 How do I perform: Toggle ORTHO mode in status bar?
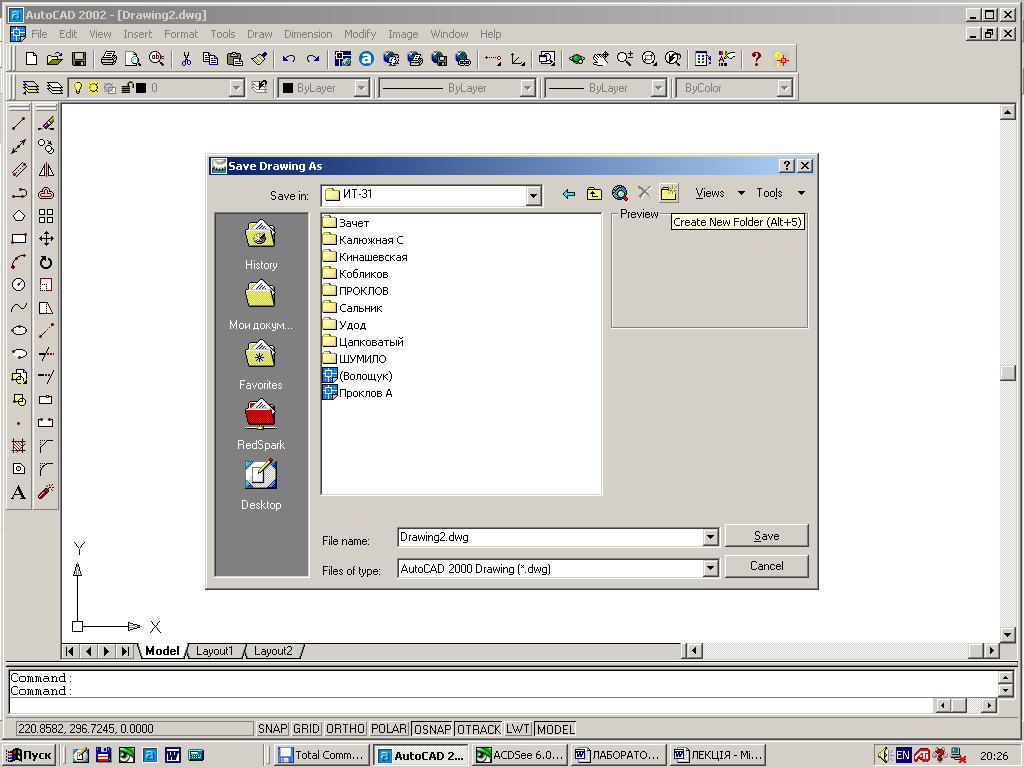(x=345, y=729)
